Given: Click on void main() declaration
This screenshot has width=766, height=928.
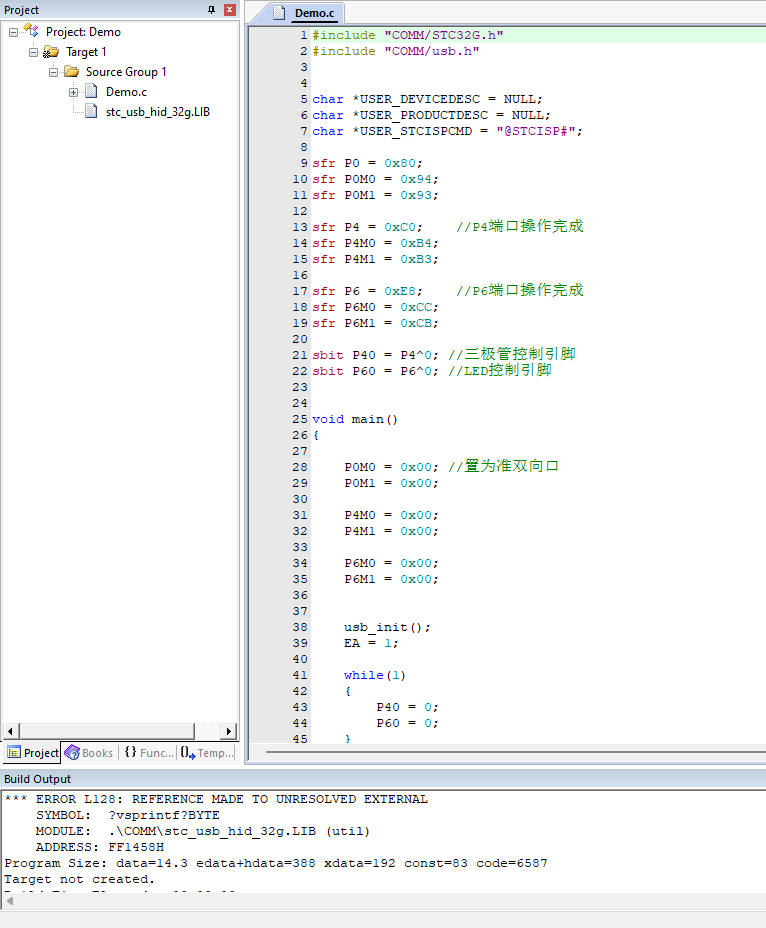Looking at the screenshot, I should point(355,420).
